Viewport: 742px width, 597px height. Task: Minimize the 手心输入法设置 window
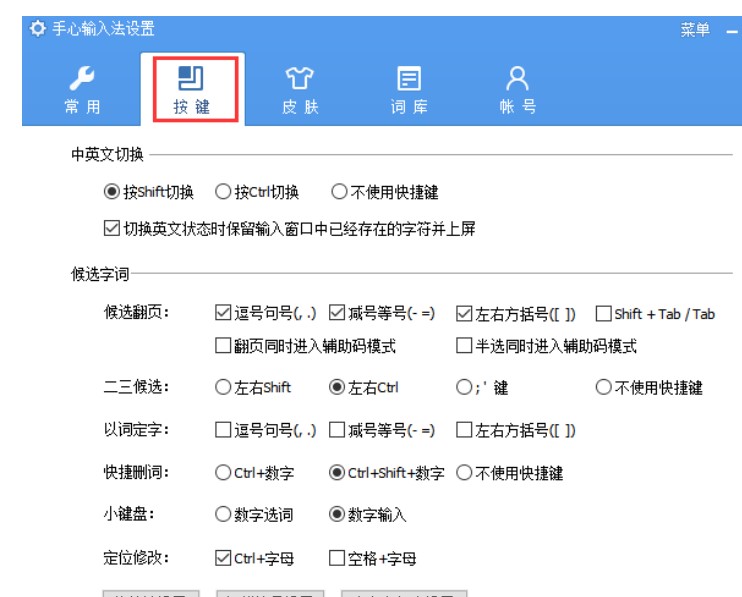click(x=733, y=32)
